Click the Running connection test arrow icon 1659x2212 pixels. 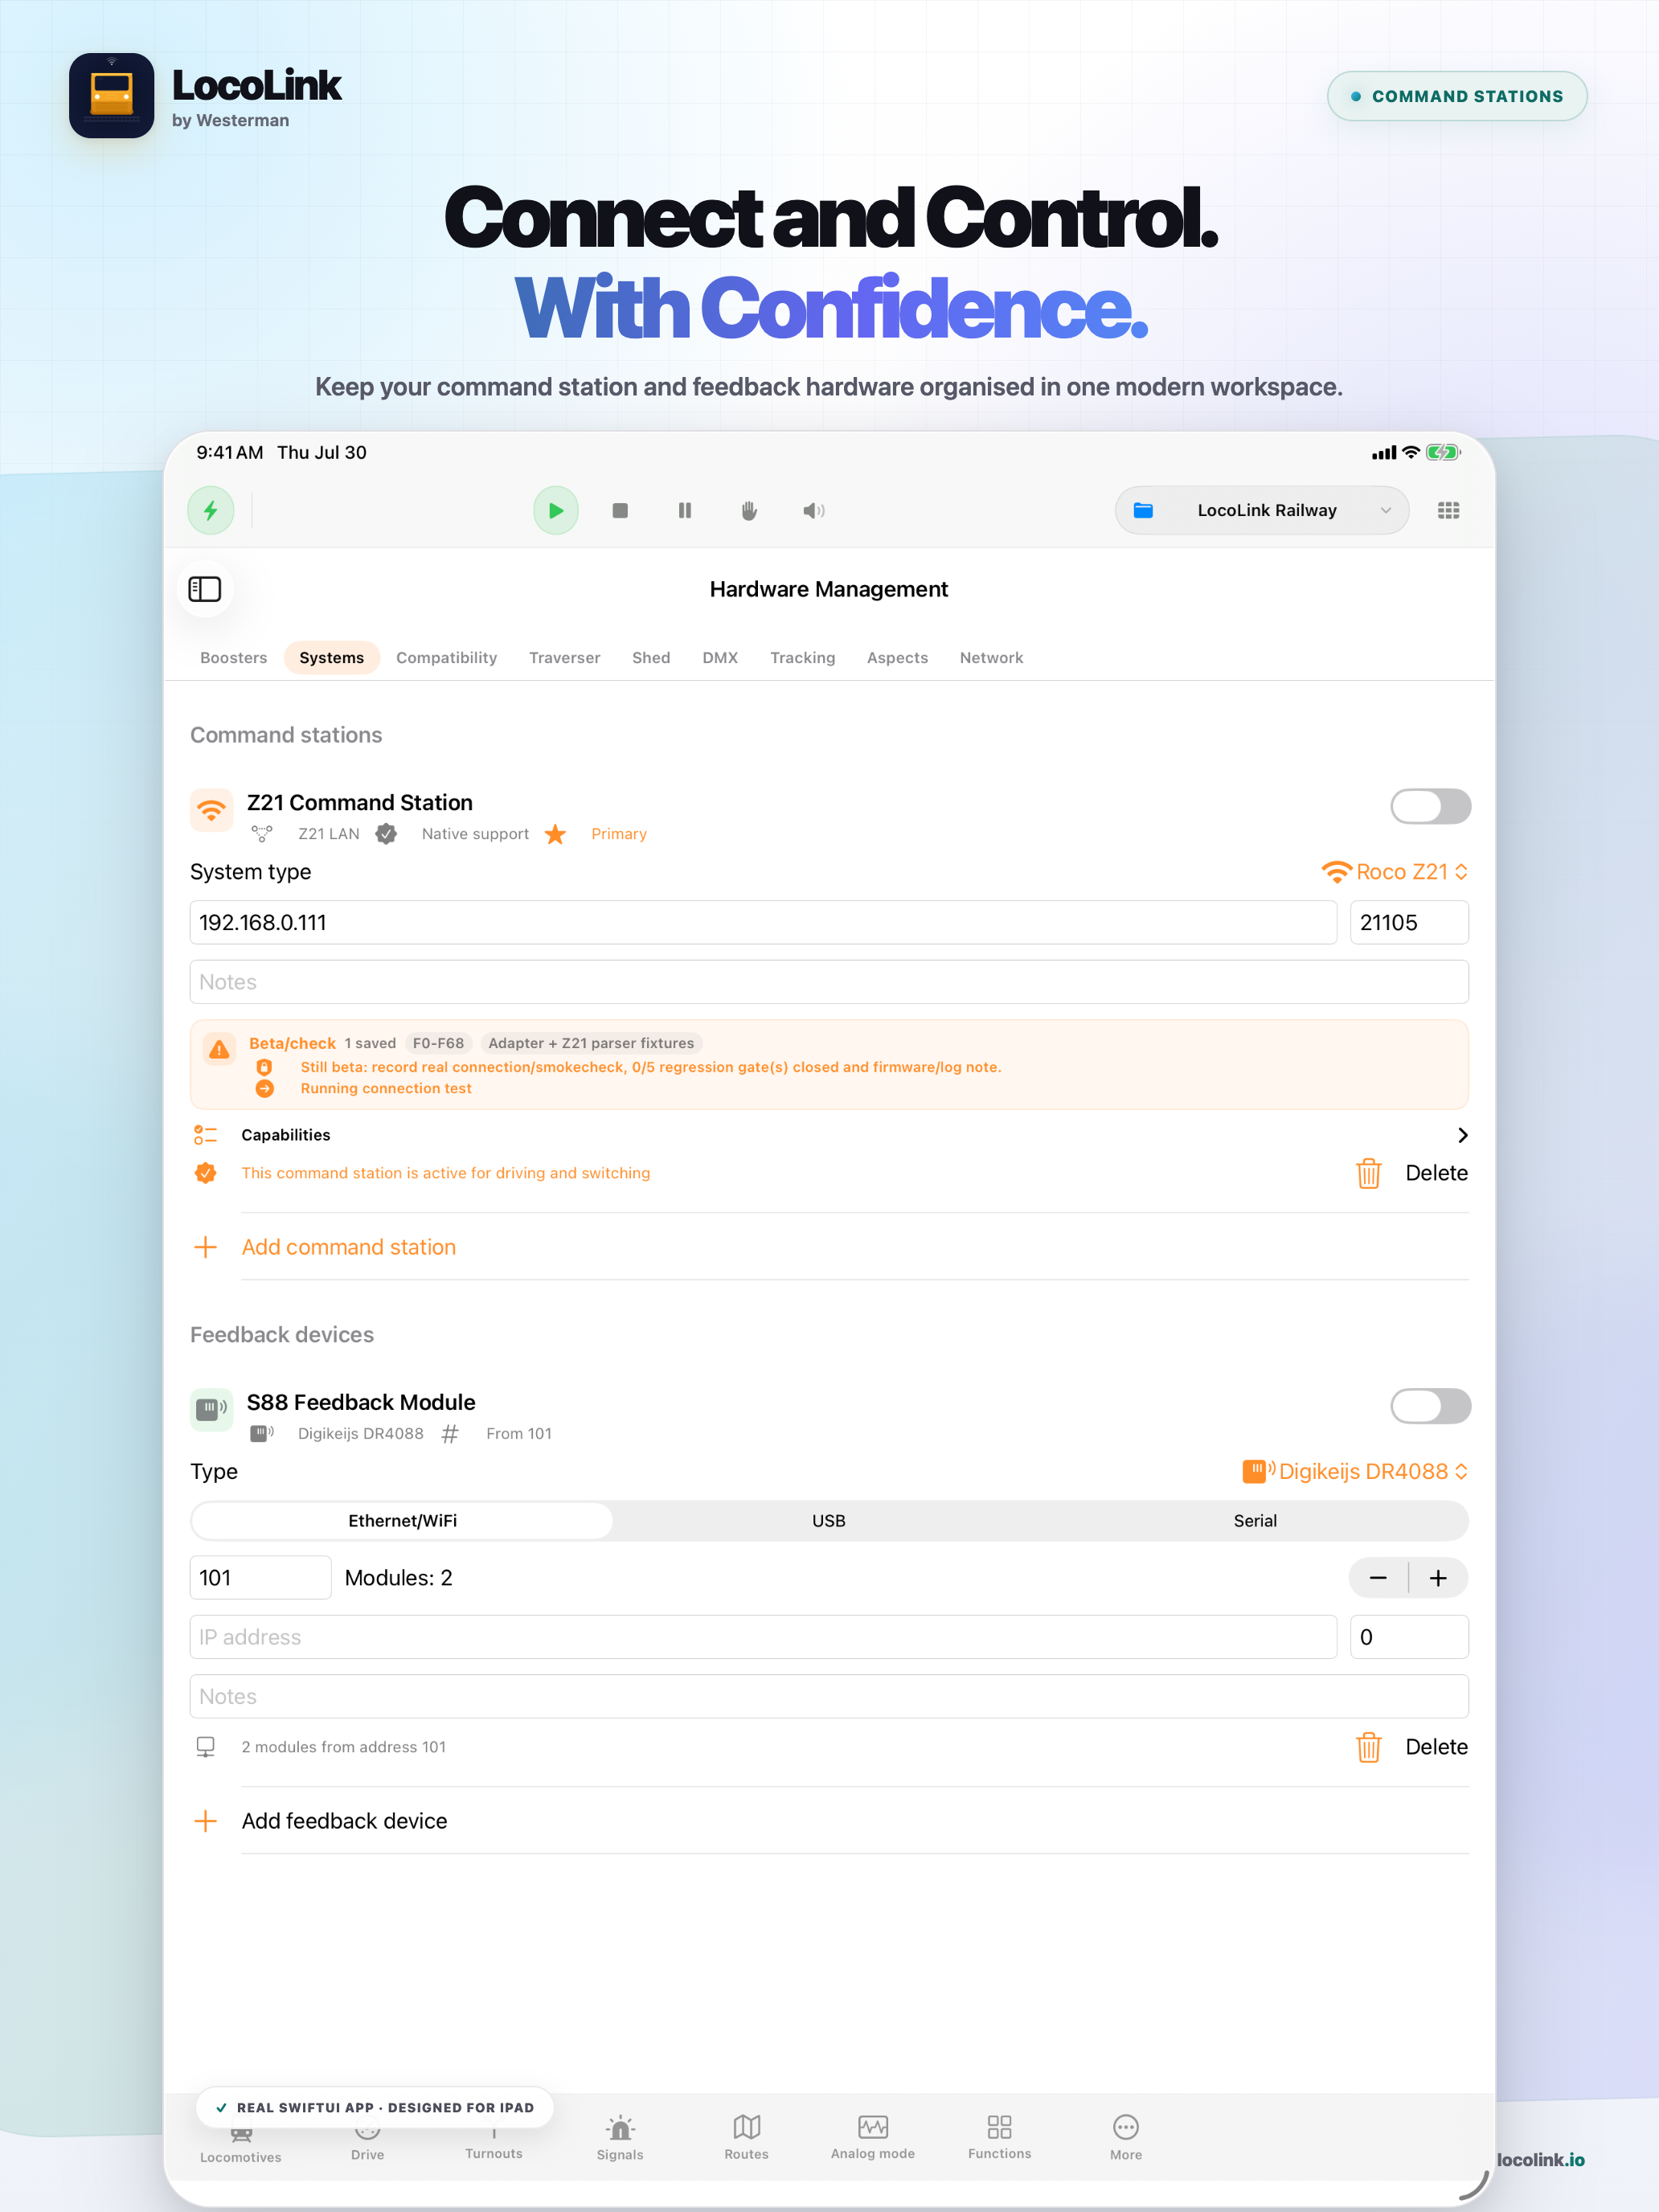pyautogui.click(x=265, y=1089)
